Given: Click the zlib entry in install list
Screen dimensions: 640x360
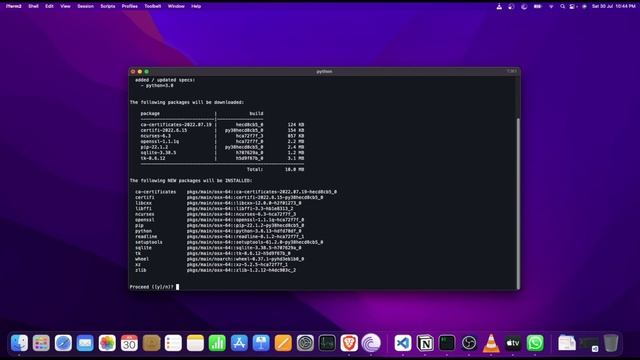Looking at the screenshot, I should click(x=216, y=270).
